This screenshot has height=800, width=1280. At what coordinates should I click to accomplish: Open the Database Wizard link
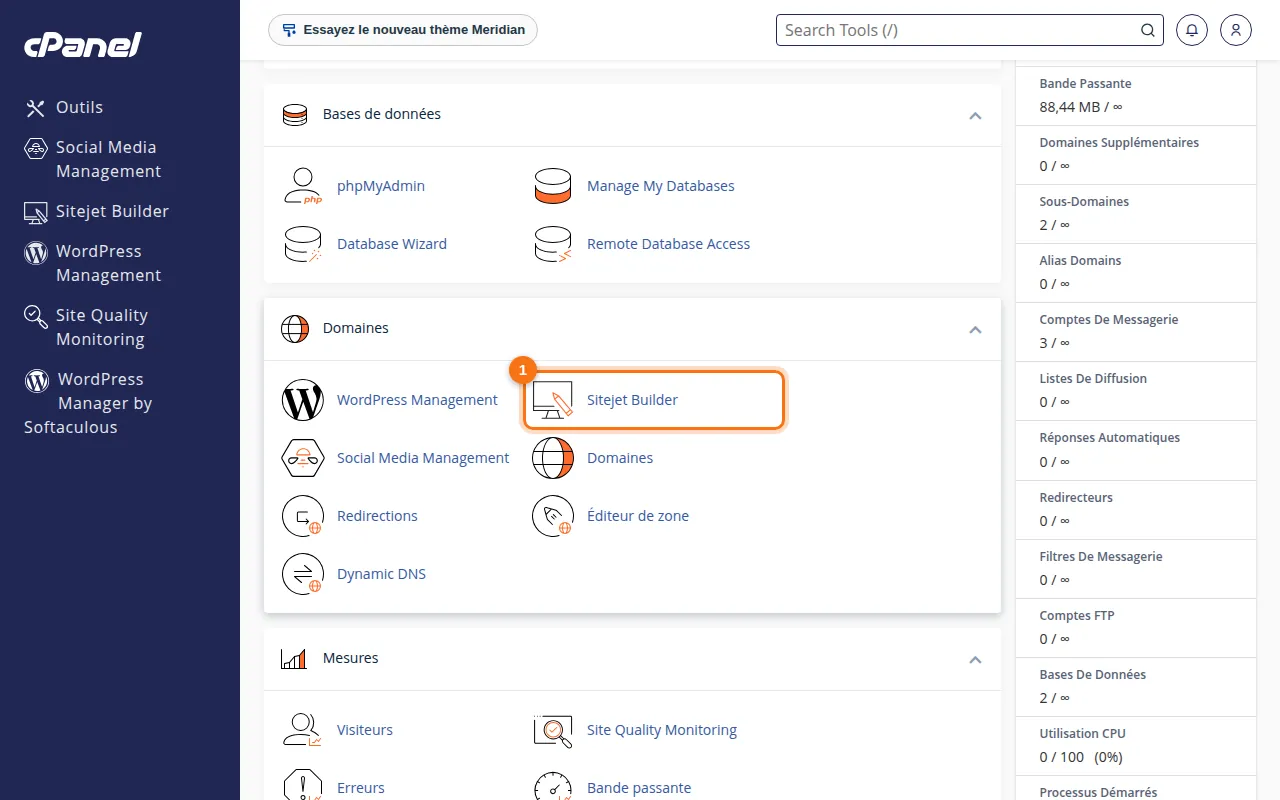[392, 244]
